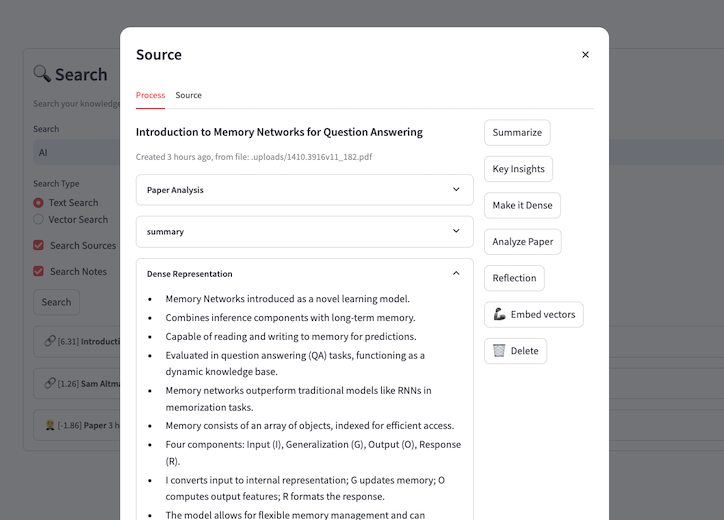Click the magnifying glass Search icon

tap(42, 74)
